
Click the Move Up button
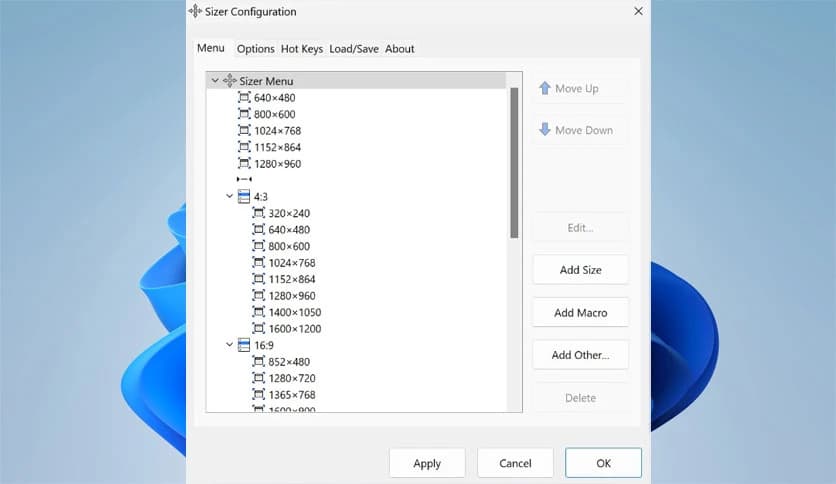coord(580,88)
